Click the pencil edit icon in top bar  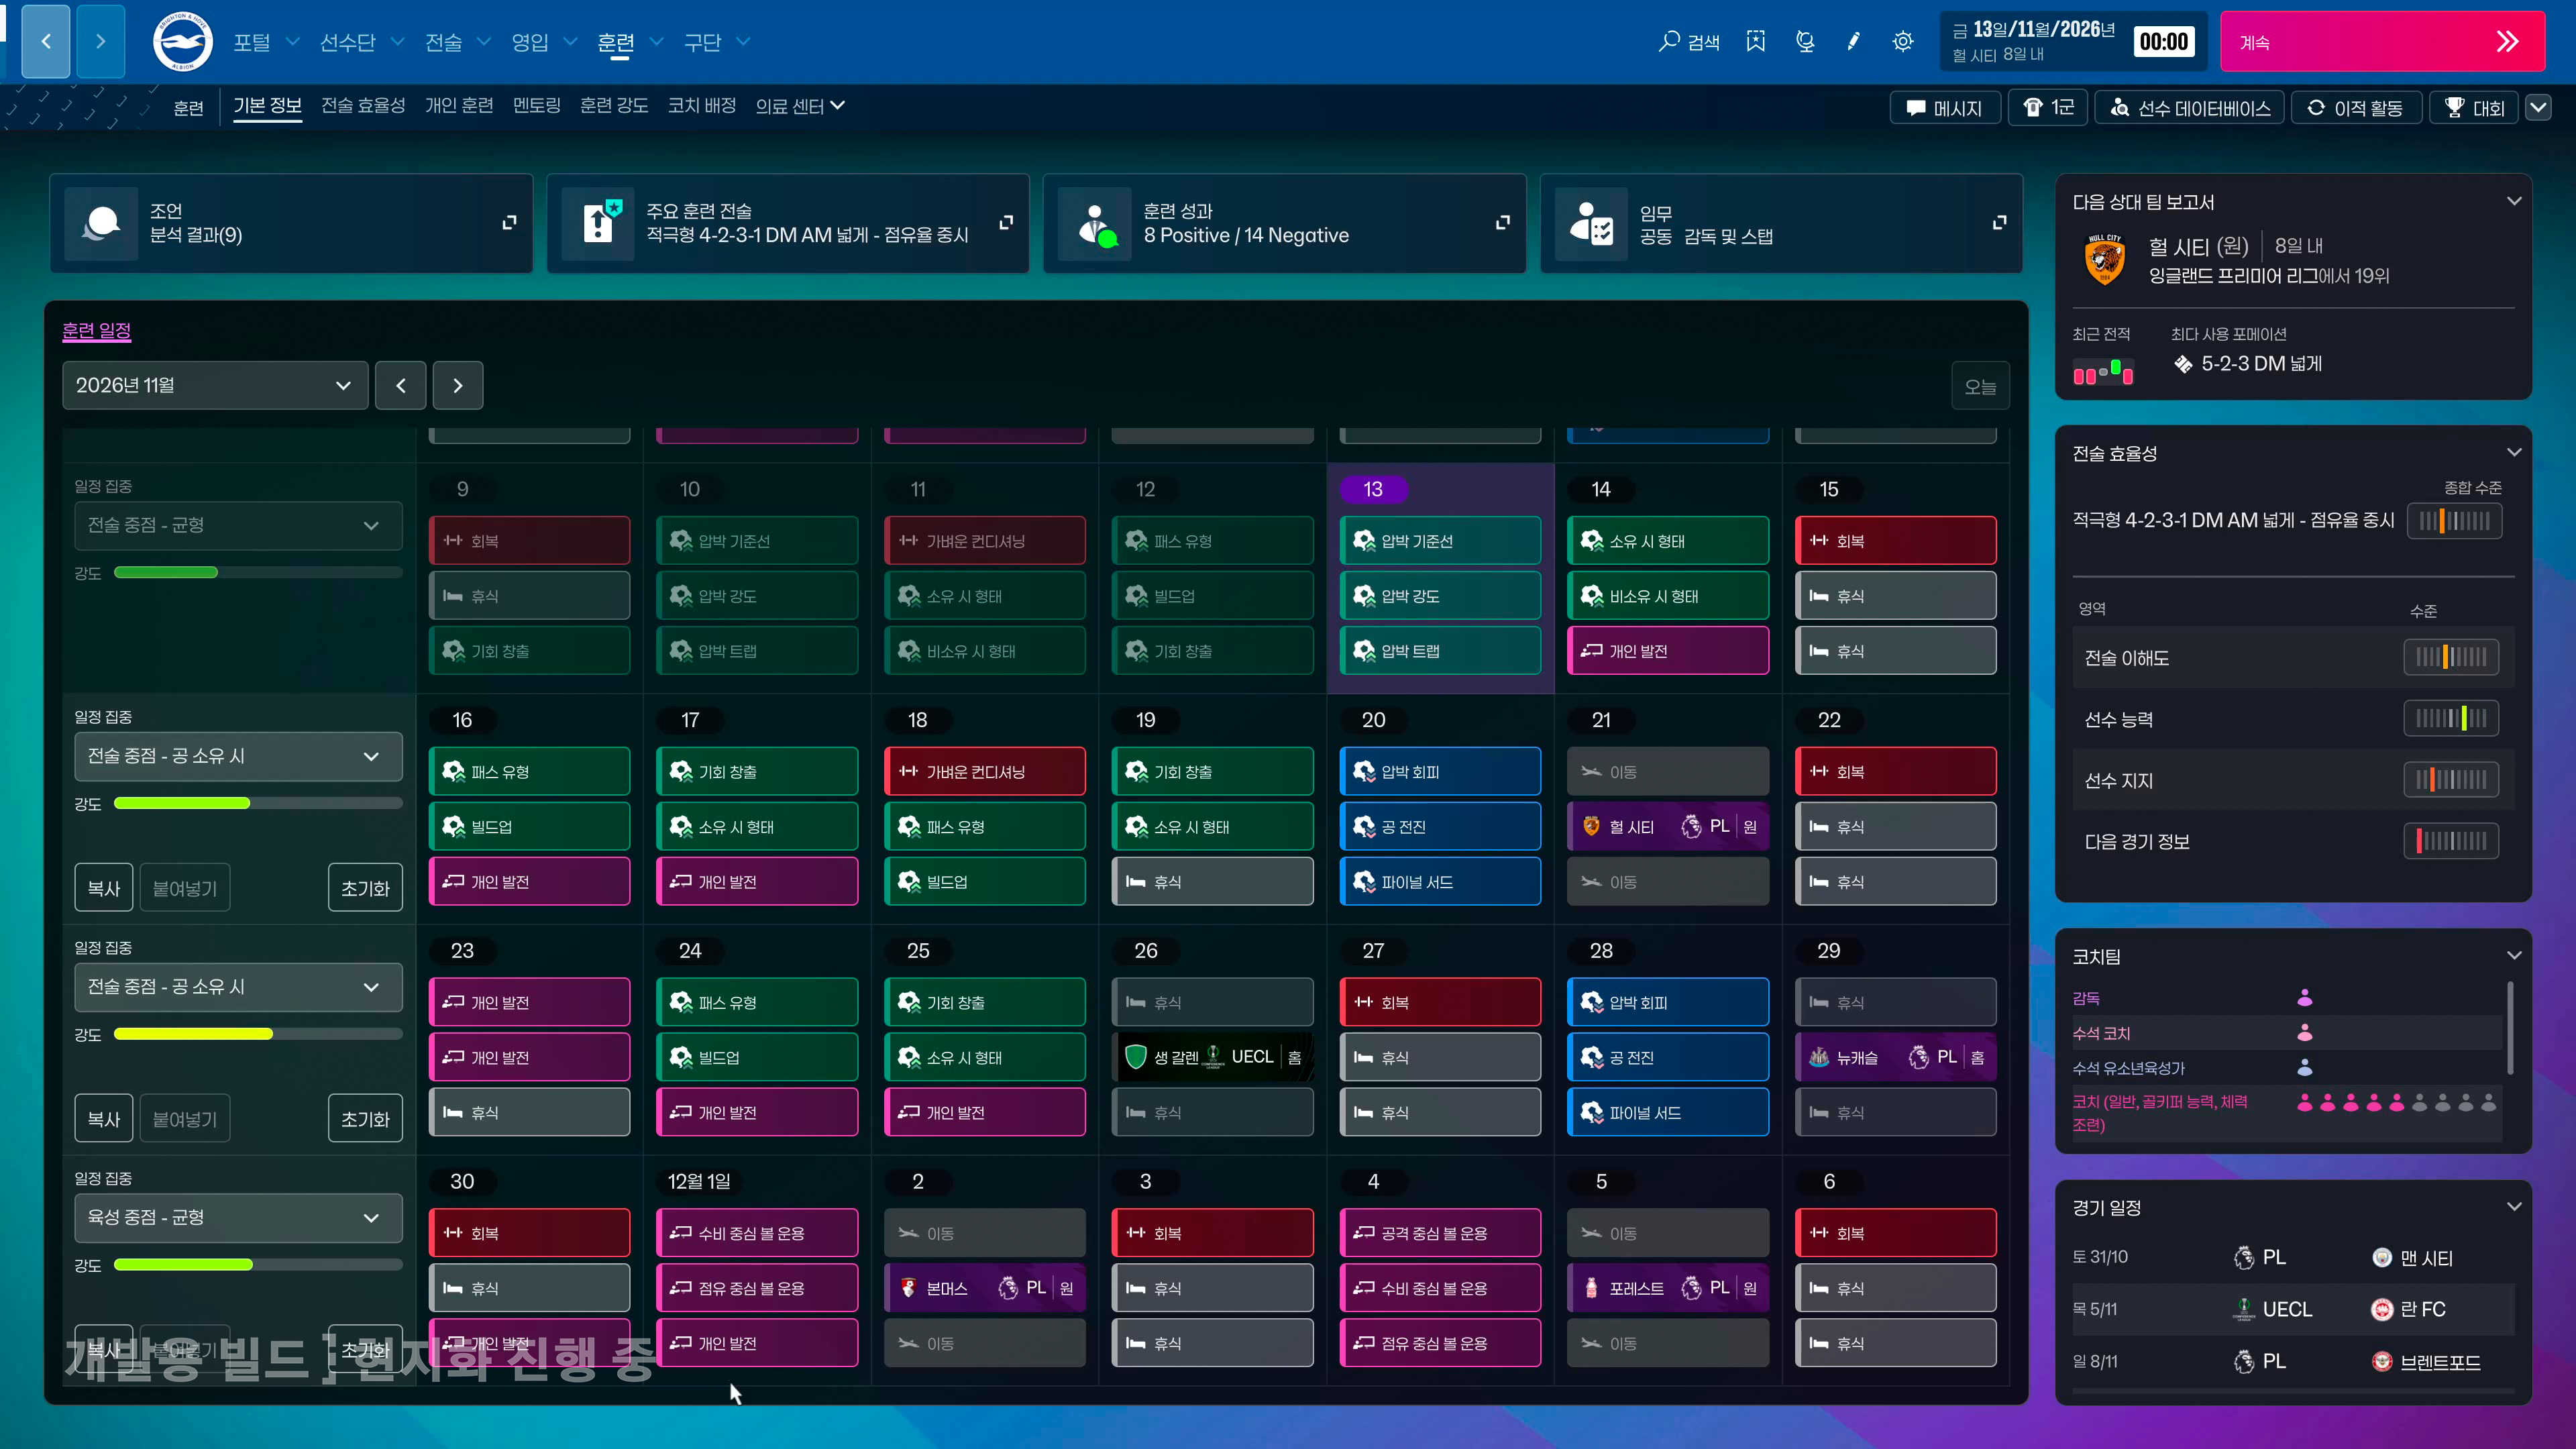pyautogui.click(x=1854, y=41)
